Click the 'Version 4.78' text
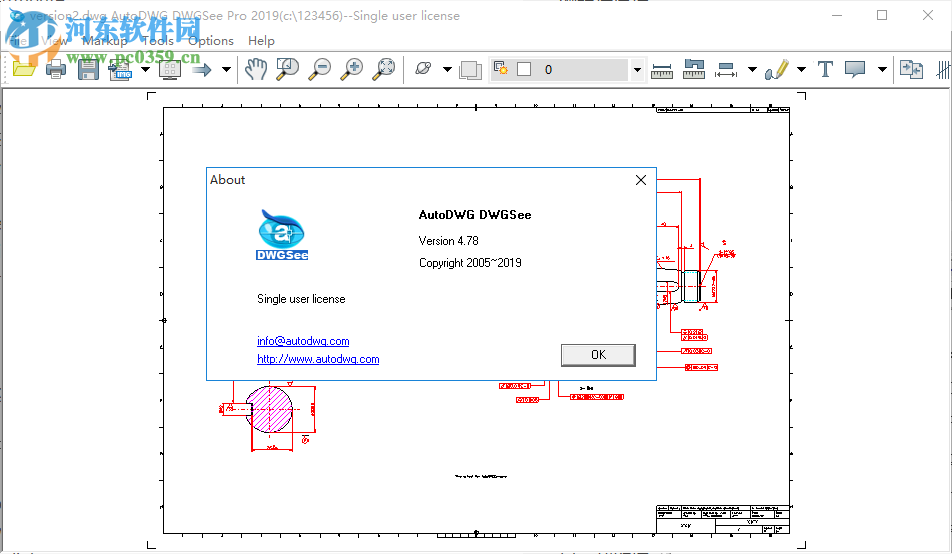Image resolution: width=952 pixels, height=554 pixels. pyautogui.click(x=449, y=241)
